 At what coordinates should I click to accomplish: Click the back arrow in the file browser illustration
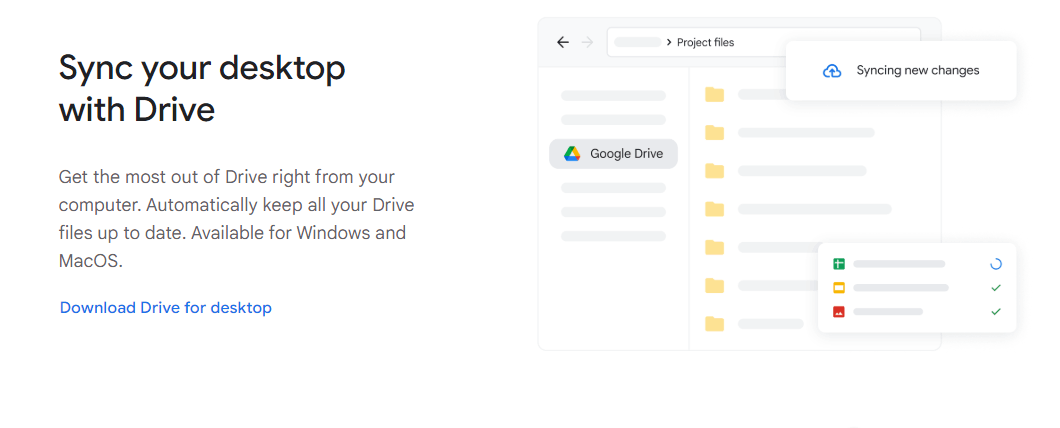562,43
